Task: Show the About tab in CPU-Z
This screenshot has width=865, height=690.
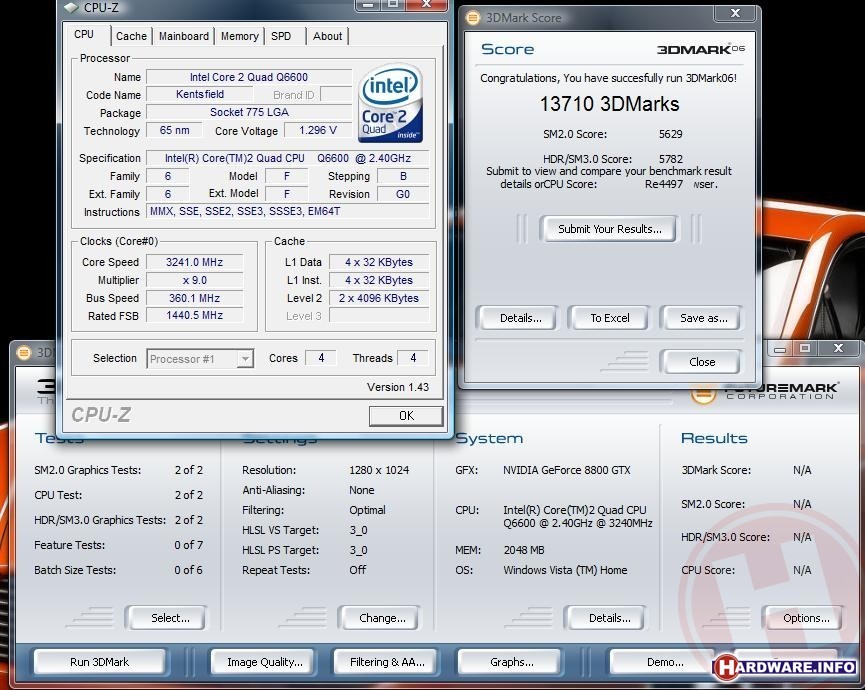Action: [x=328, y=36]
